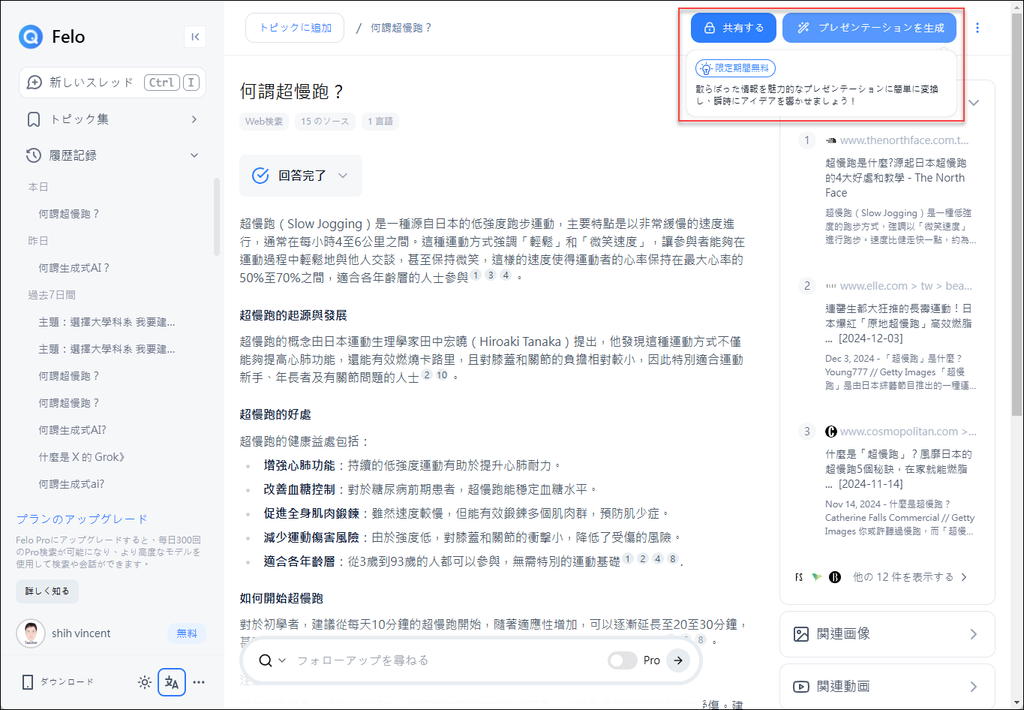The height and width of the screenshot is (710, 1024).
Task: Click the 15 のソース tag
Action: (325, 121)
